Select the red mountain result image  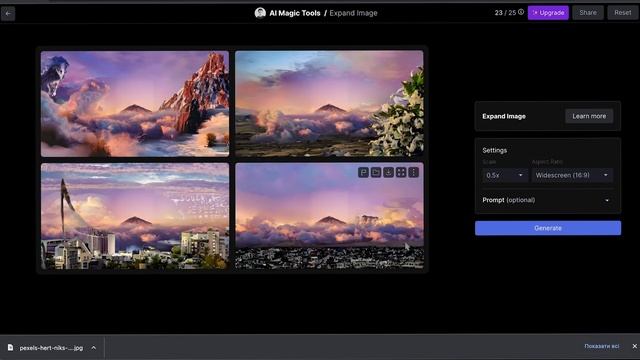click(135, 104)
